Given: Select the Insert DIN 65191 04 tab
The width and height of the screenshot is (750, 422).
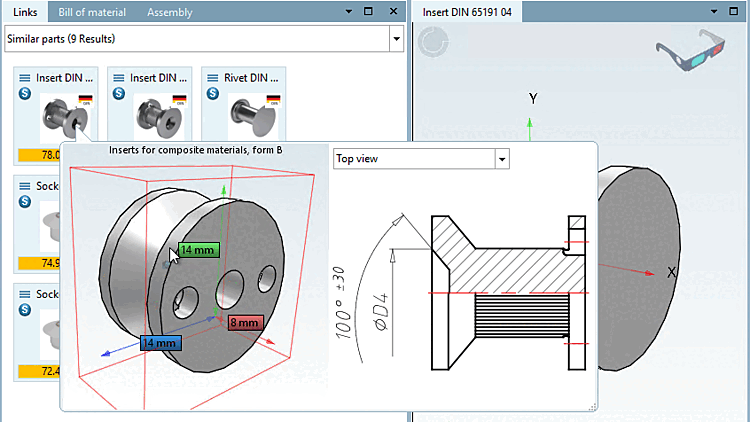Looking at the screenshot, I should click(467, 12).
